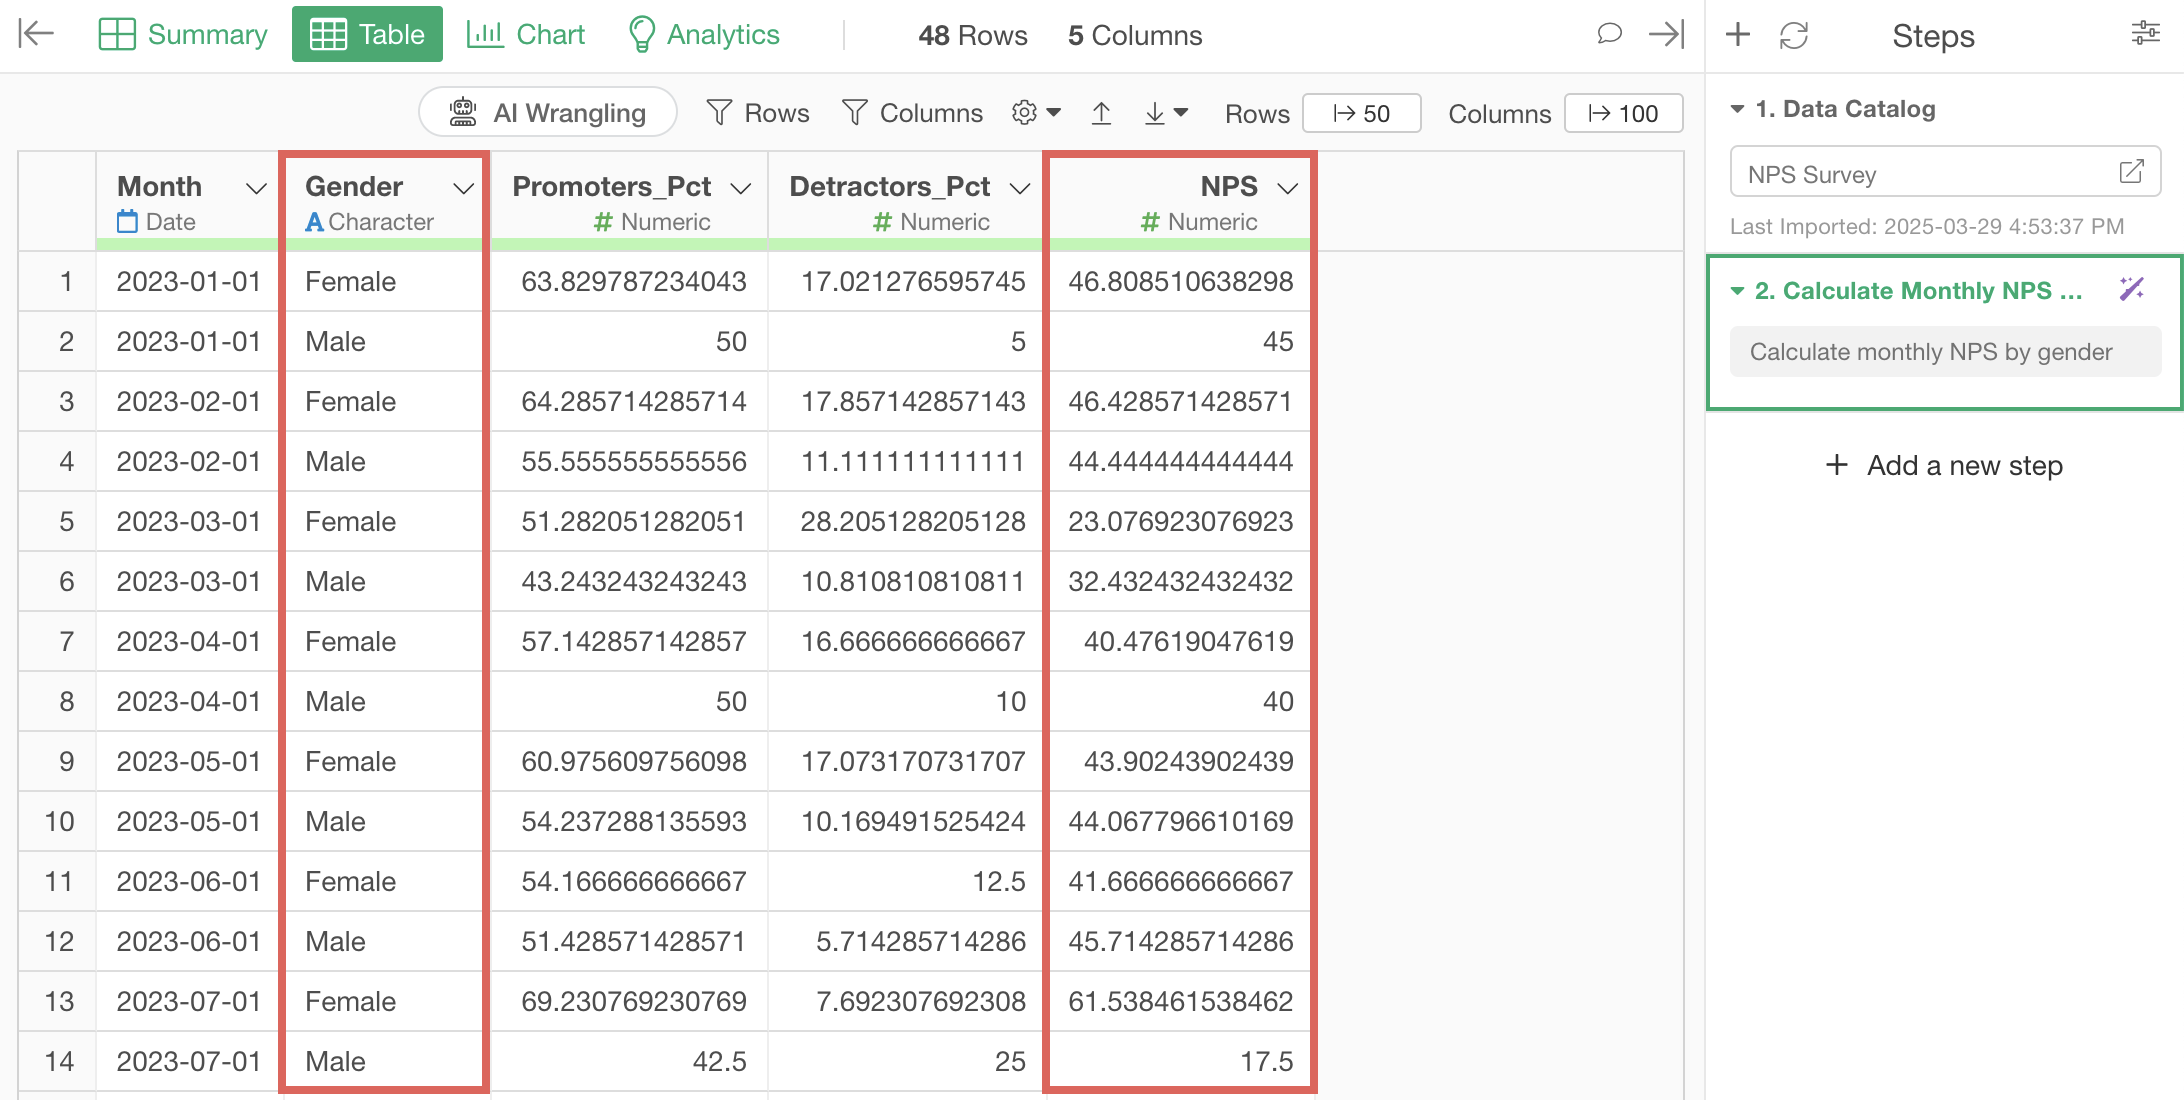This screenshot has height=1100, width=2184.
Task: Collapse the 1. Data Catalog step
Action: (1737, 109)
